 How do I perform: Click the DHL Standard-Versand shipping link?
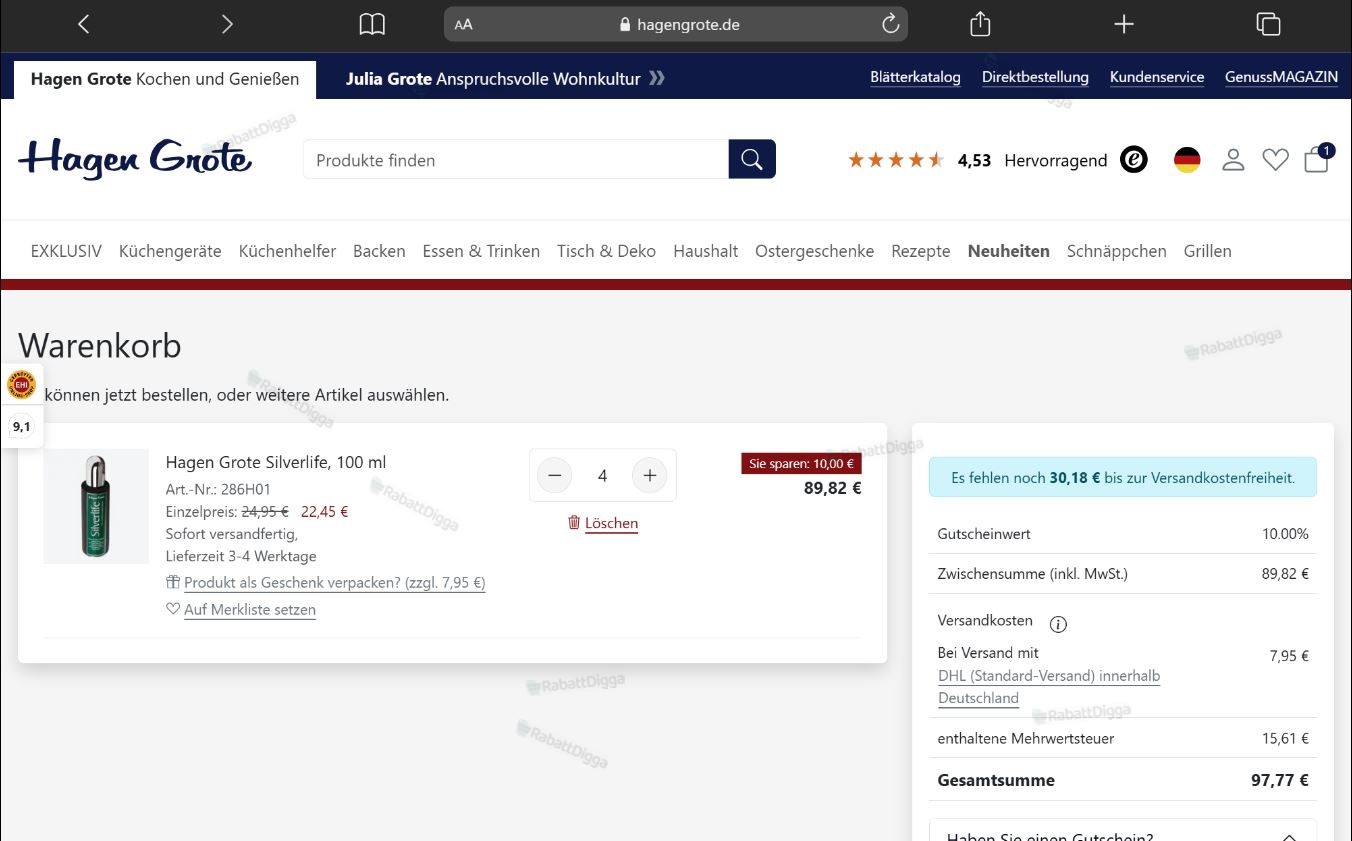1049,687
